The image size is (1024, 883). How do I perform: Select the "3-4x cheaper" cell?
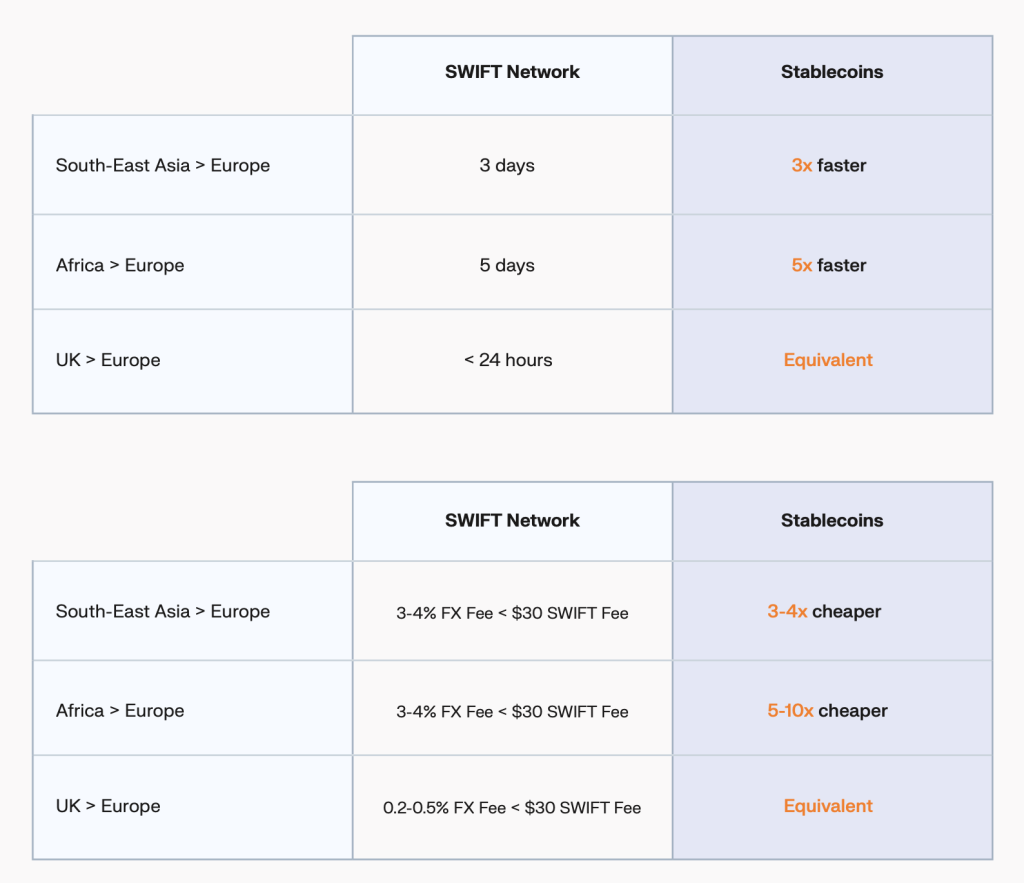click(824, 611)
